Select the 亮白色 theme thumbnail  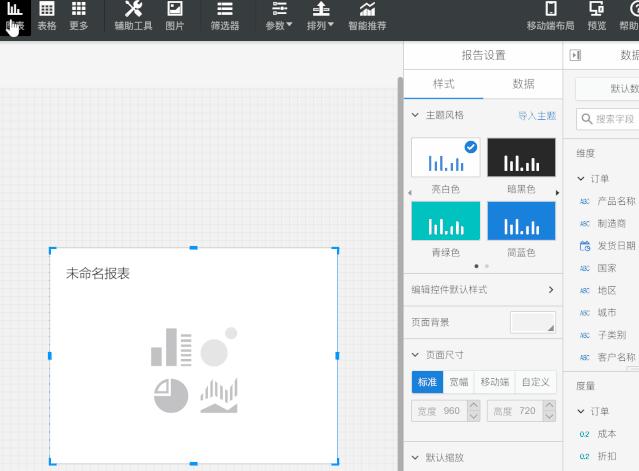click(445, 157)
